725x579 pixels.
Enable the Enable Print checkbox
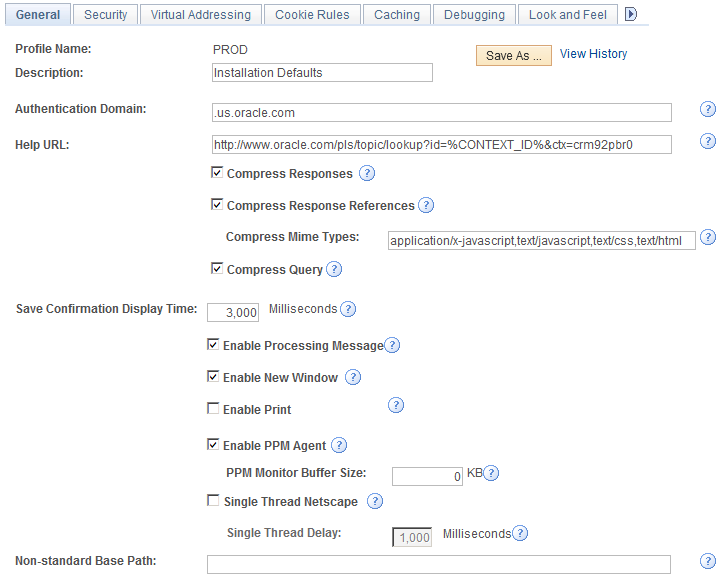(213, 409)
